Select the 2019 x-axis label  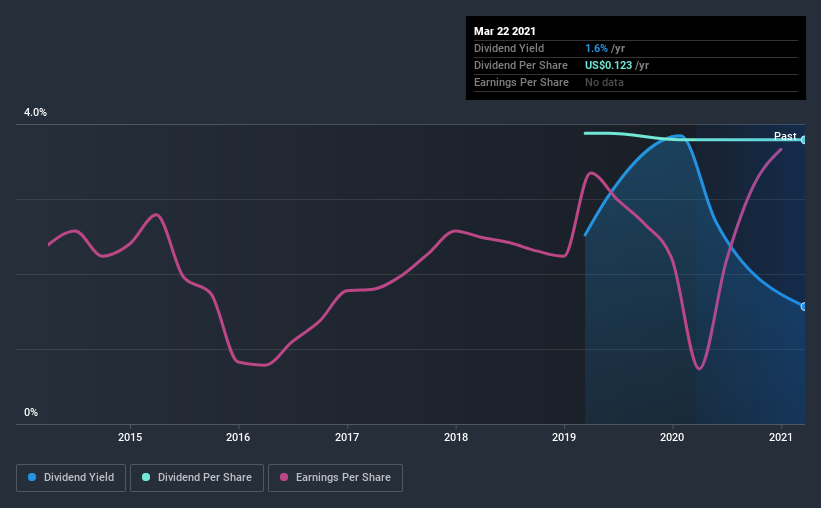[x=564, y=437]
